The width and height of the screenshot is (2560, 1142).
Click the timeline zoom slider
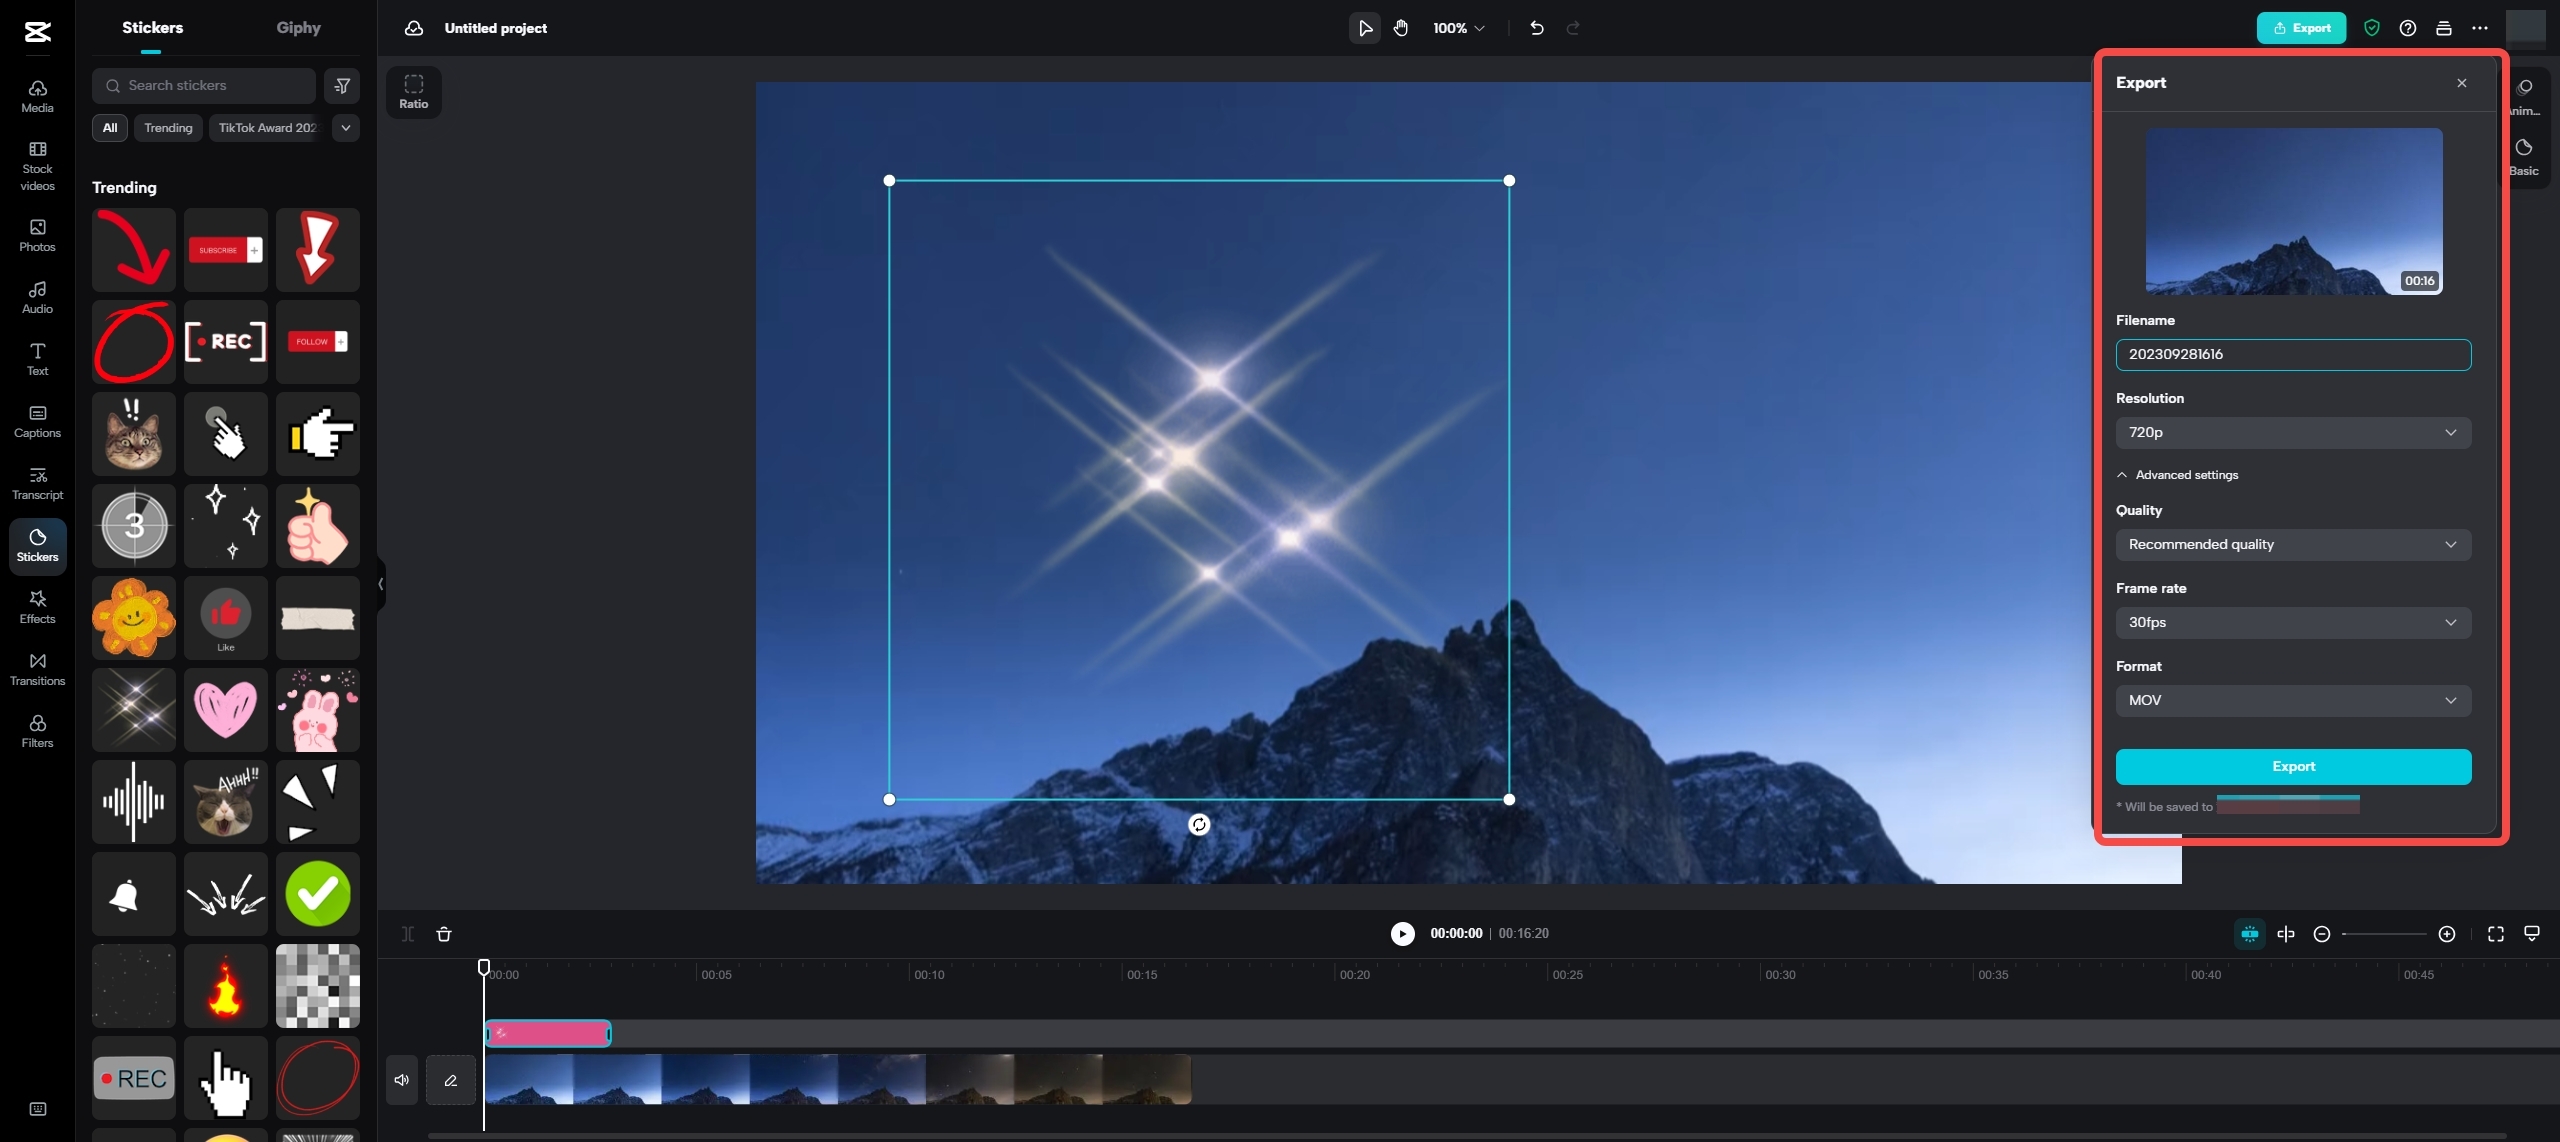(2383, 933)
